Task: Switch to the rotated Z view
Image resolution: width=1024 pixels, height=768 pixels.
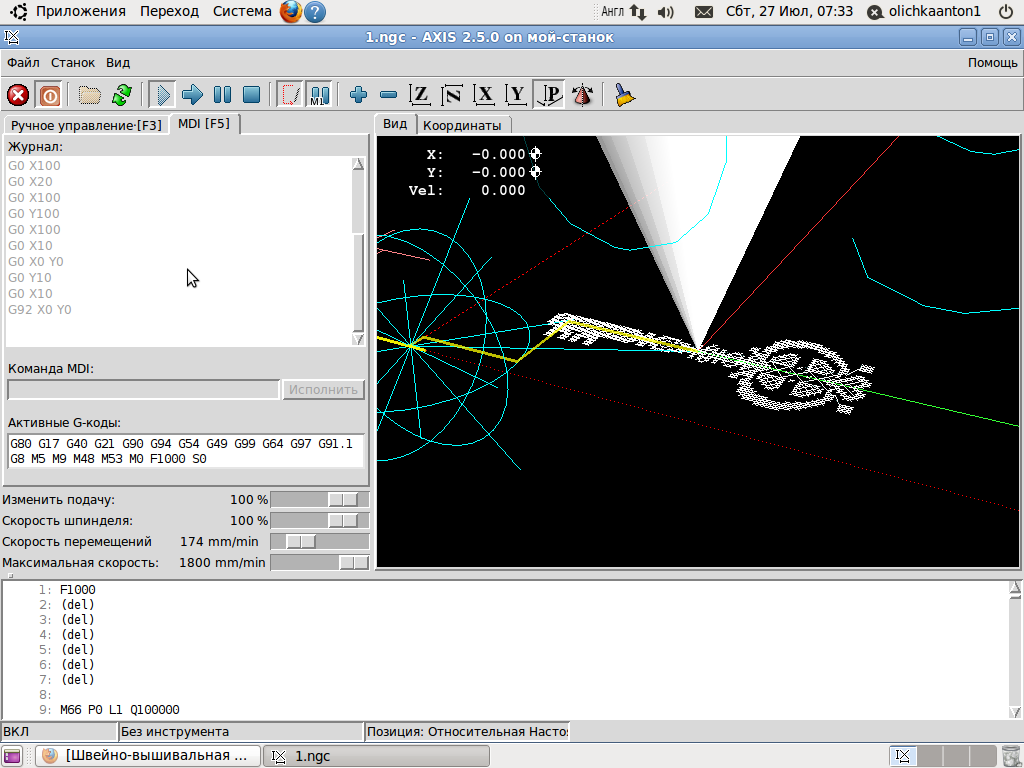Action: tap(451, 95)
